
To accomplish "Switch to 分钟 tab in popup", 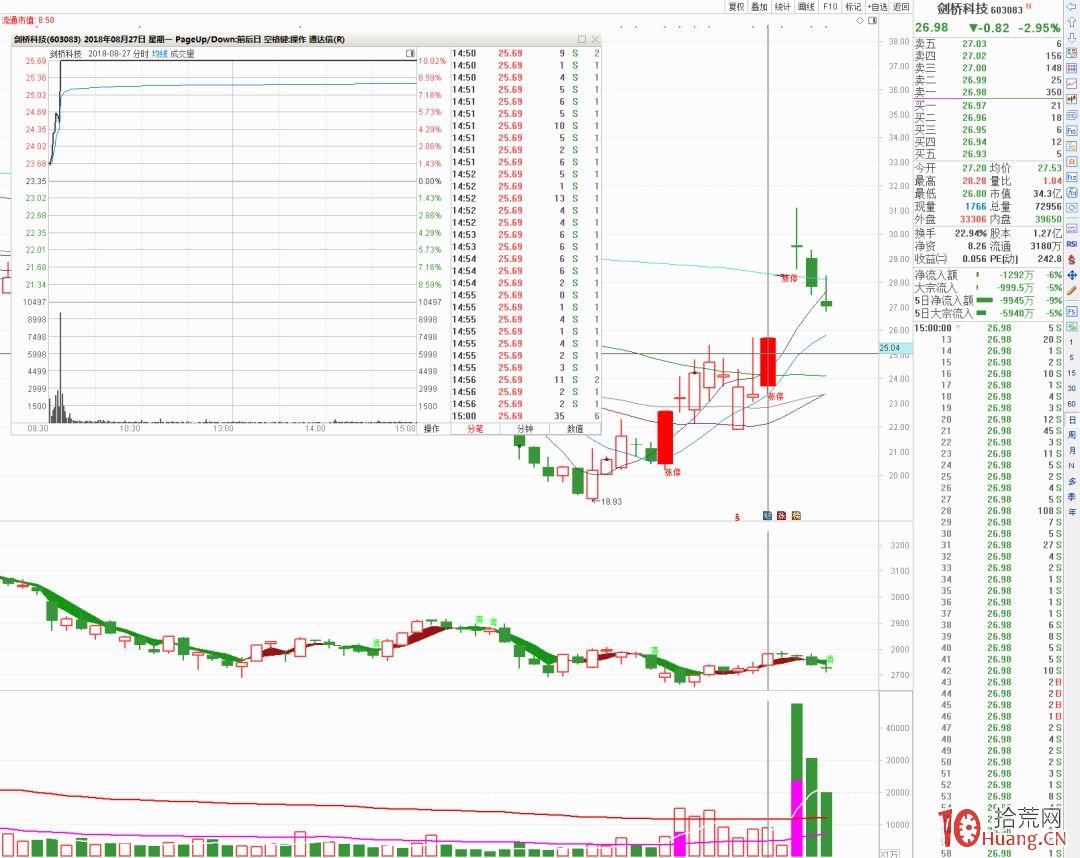I will click(525, 428).
